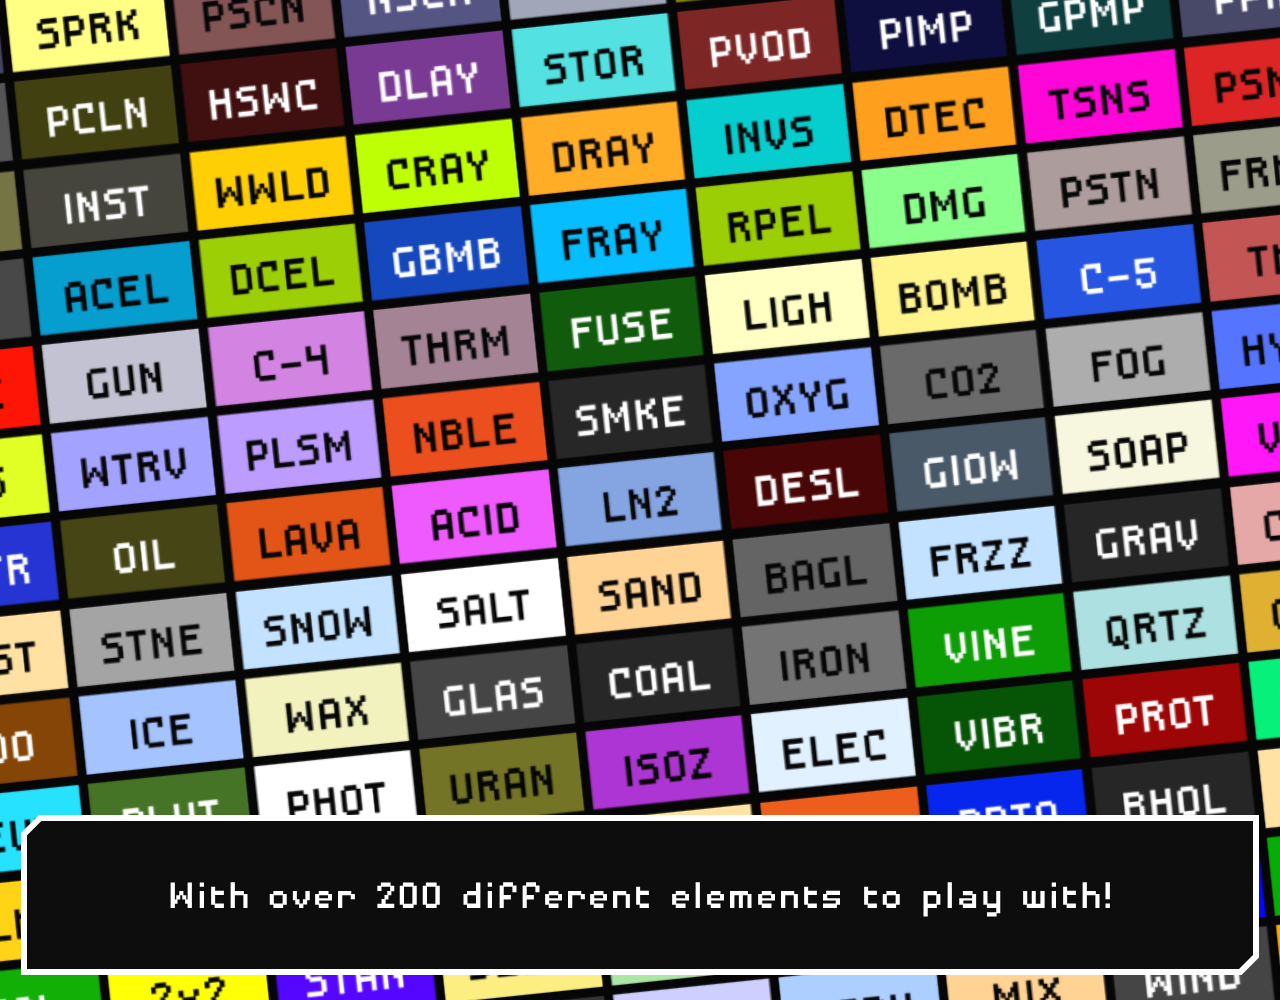Pick the URAN element tile

pos(502,783)
